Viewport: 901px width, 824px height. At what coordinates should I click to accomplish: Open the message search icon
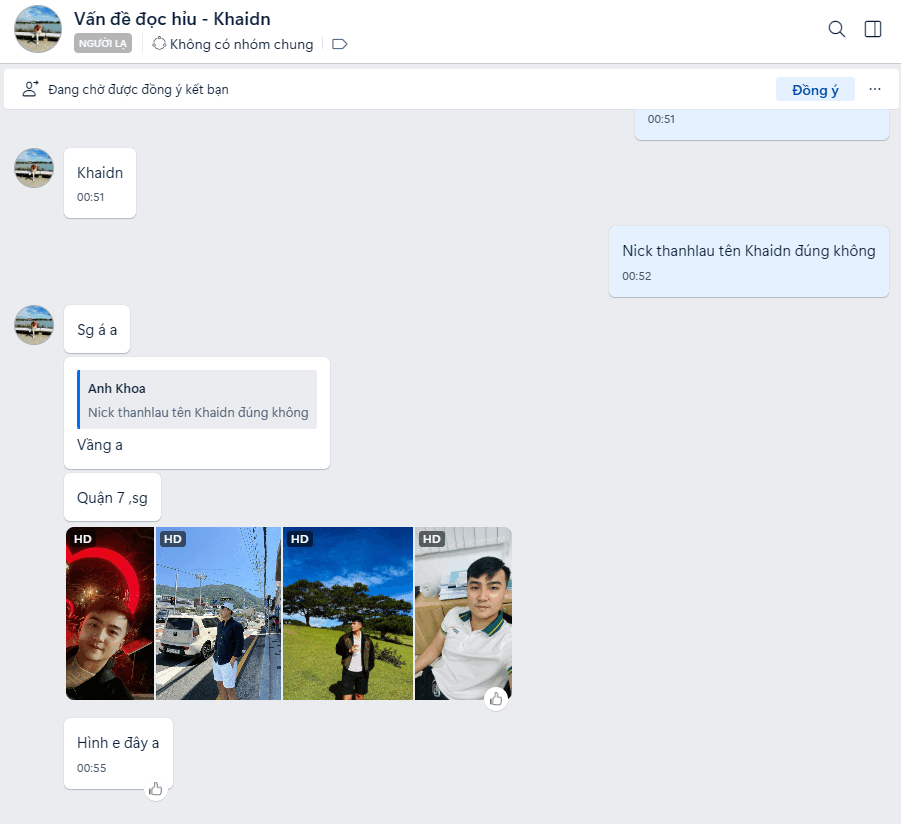[x=837, y=29]
